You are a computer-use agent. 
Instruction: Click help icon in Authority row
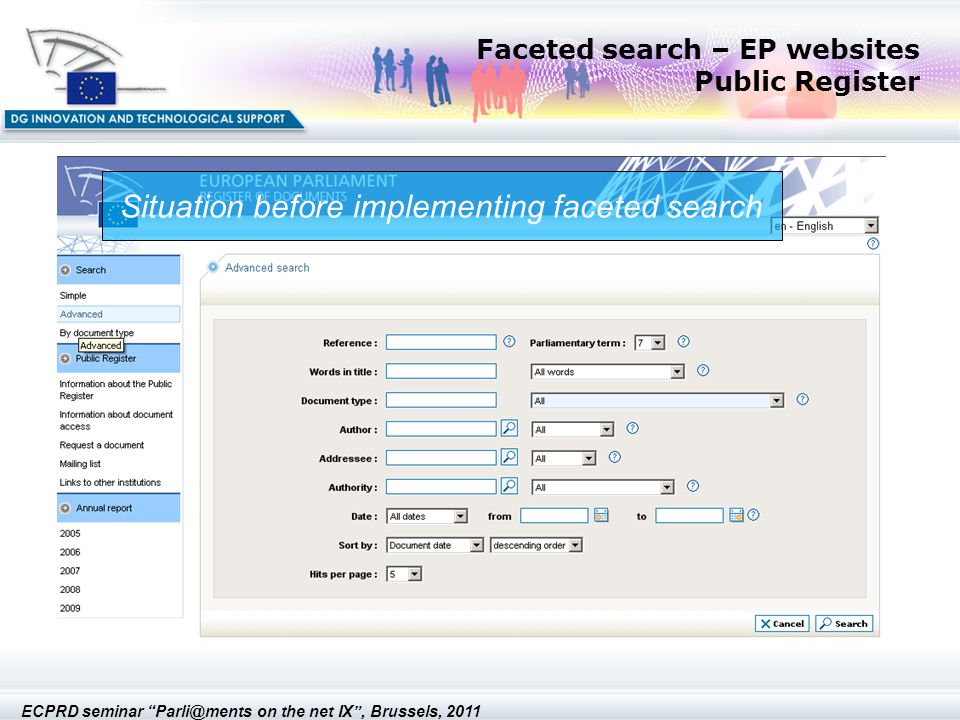[692, 486]
